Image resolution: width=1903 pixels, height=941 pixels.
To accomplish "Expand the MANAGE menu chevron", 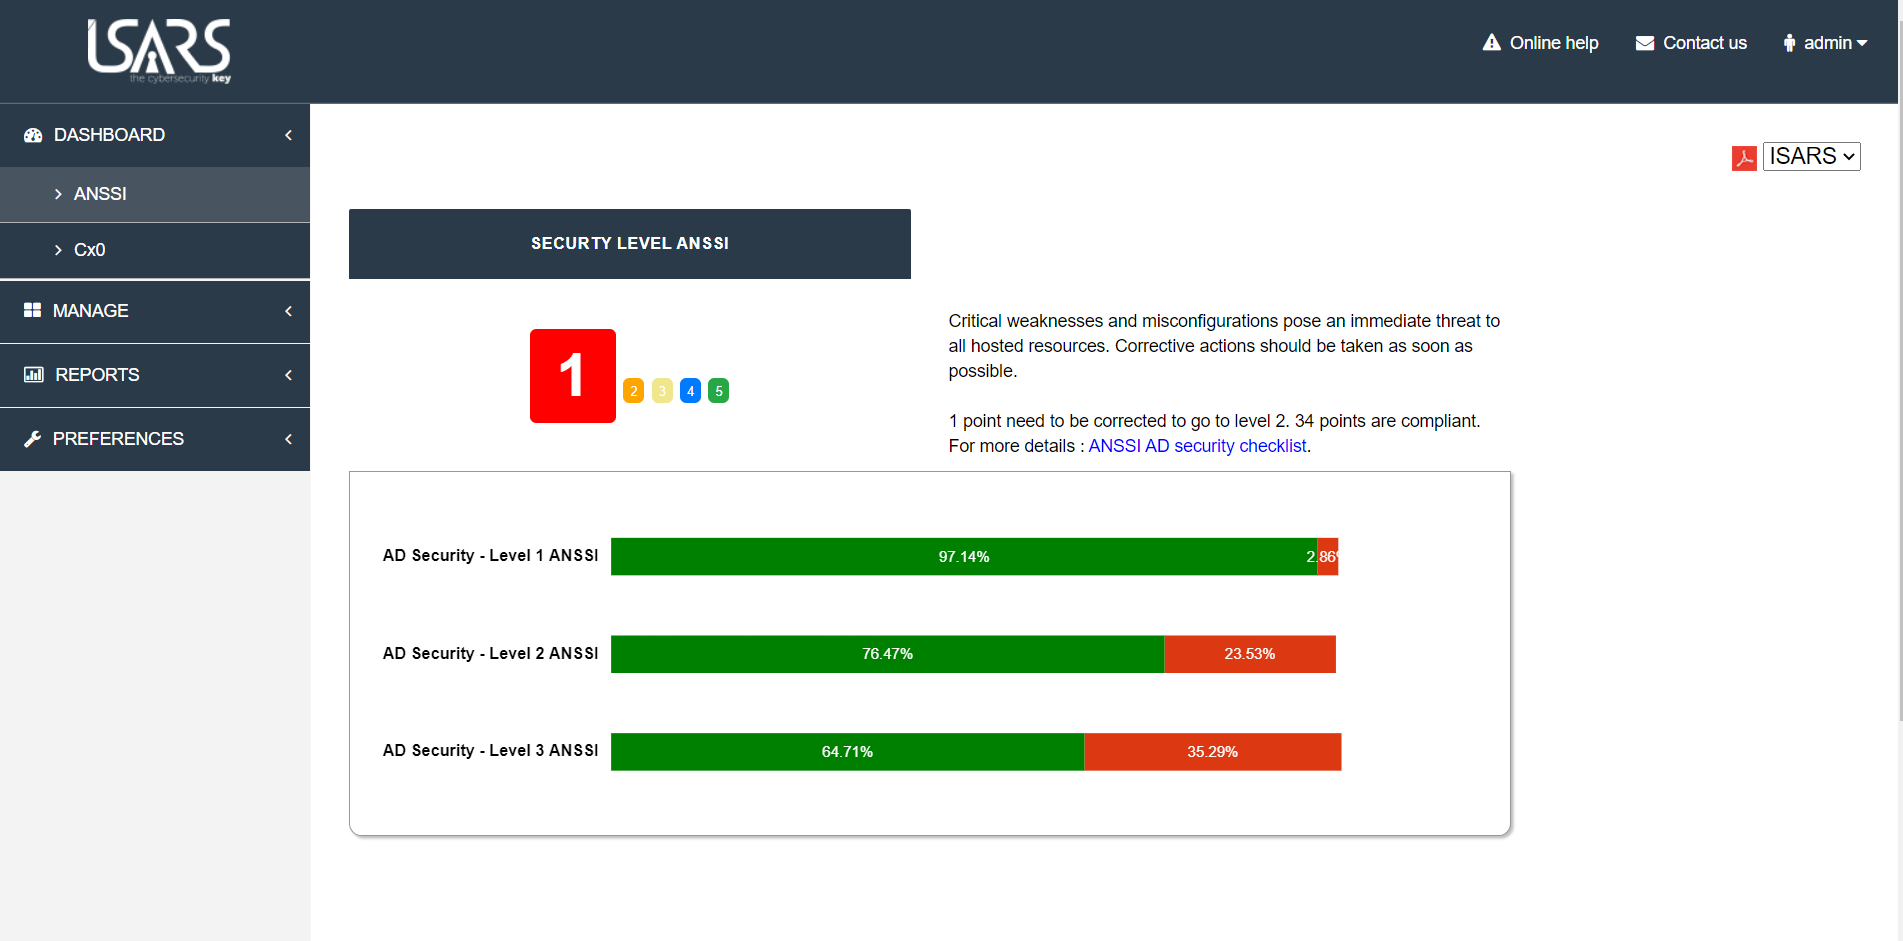I will (288, 311).
